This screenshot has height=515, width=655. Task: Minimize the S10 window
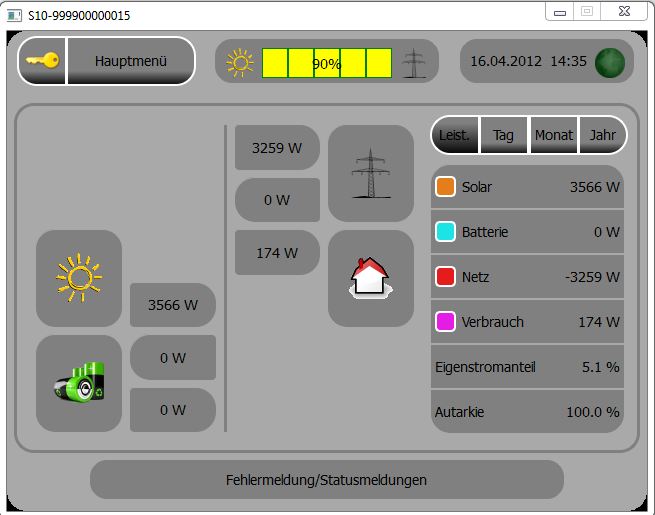point(560,12)
